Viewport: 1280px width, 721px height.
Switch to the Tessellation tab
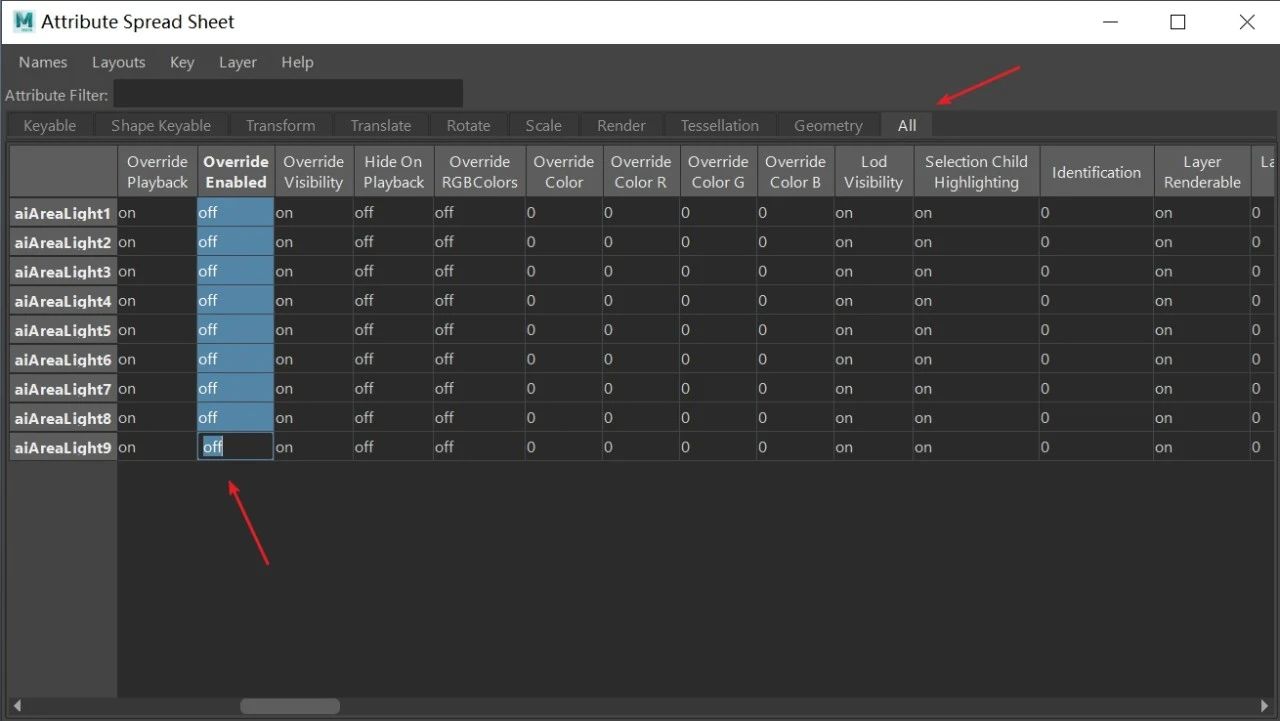click(x=720, y=125)
